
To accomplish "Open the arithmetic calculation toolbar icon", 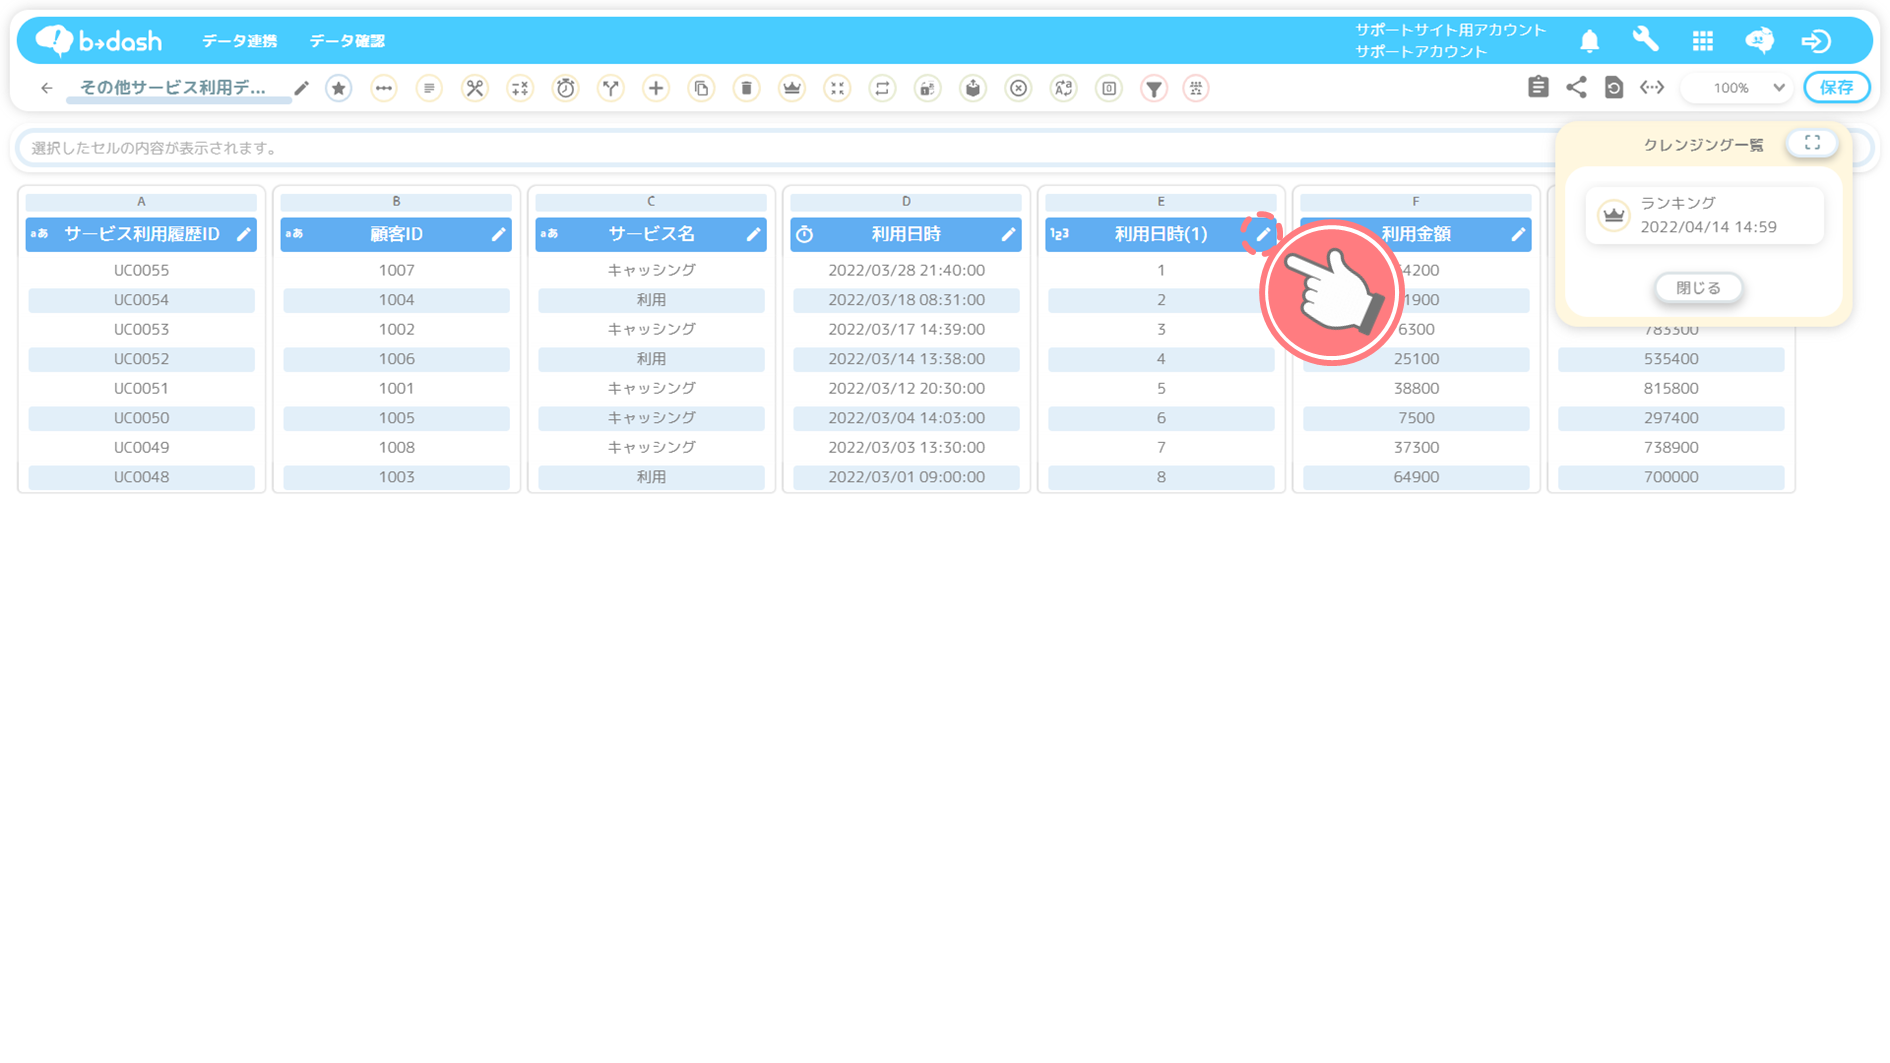I will tap(520, 88).
